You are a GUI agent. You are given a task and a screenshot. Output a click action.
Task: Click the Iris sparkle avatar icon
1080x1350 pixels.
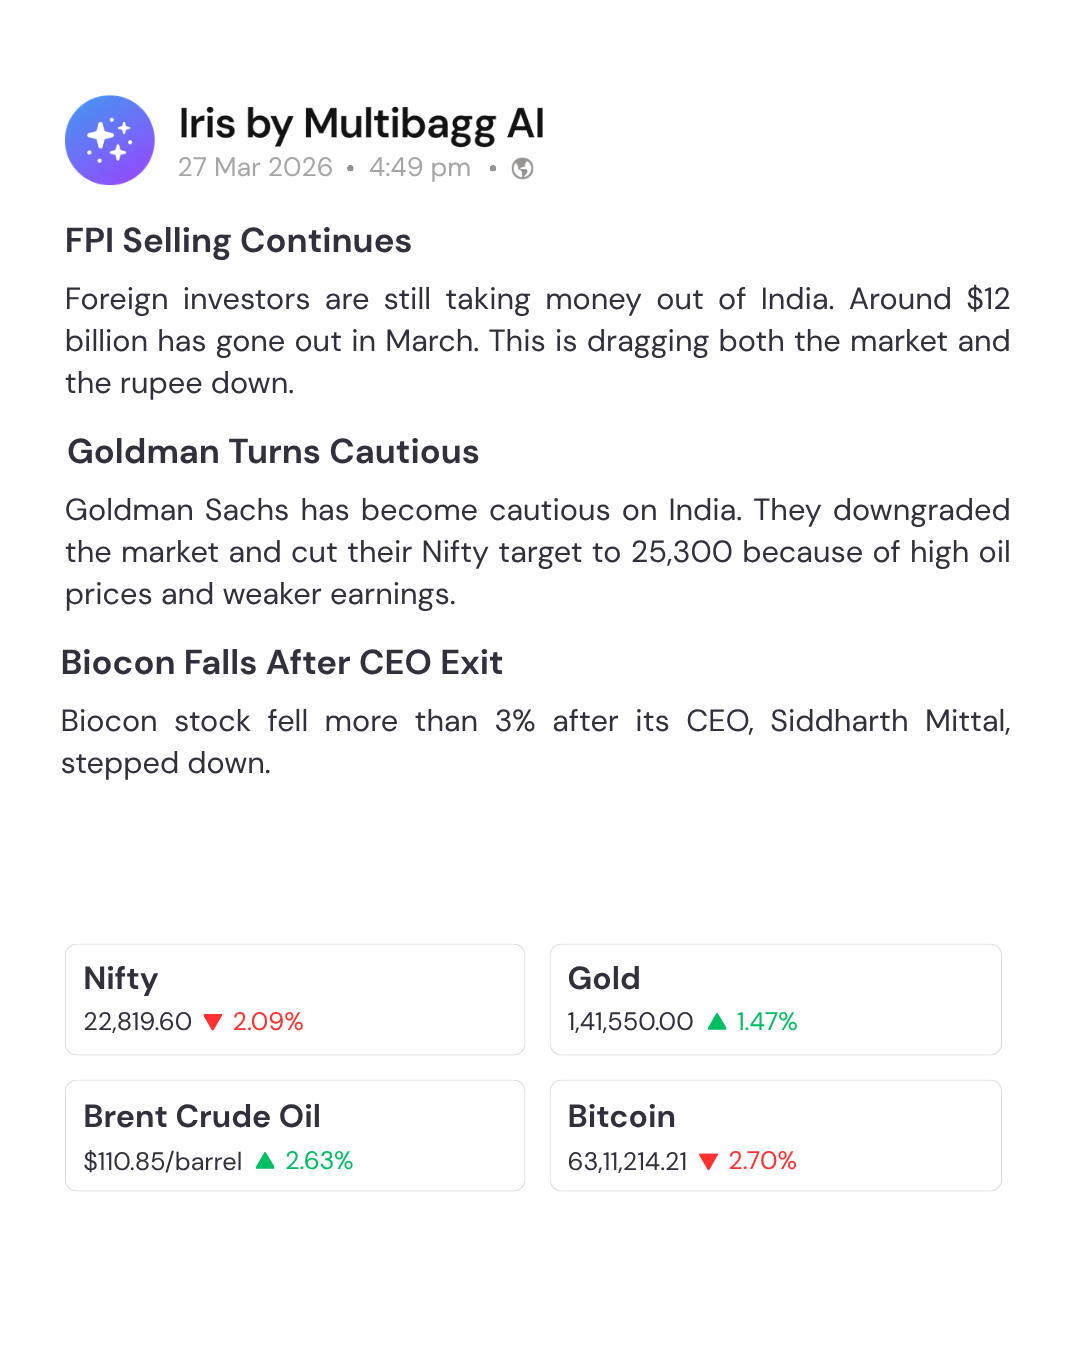pyautogui.click(x=110, y=140)
